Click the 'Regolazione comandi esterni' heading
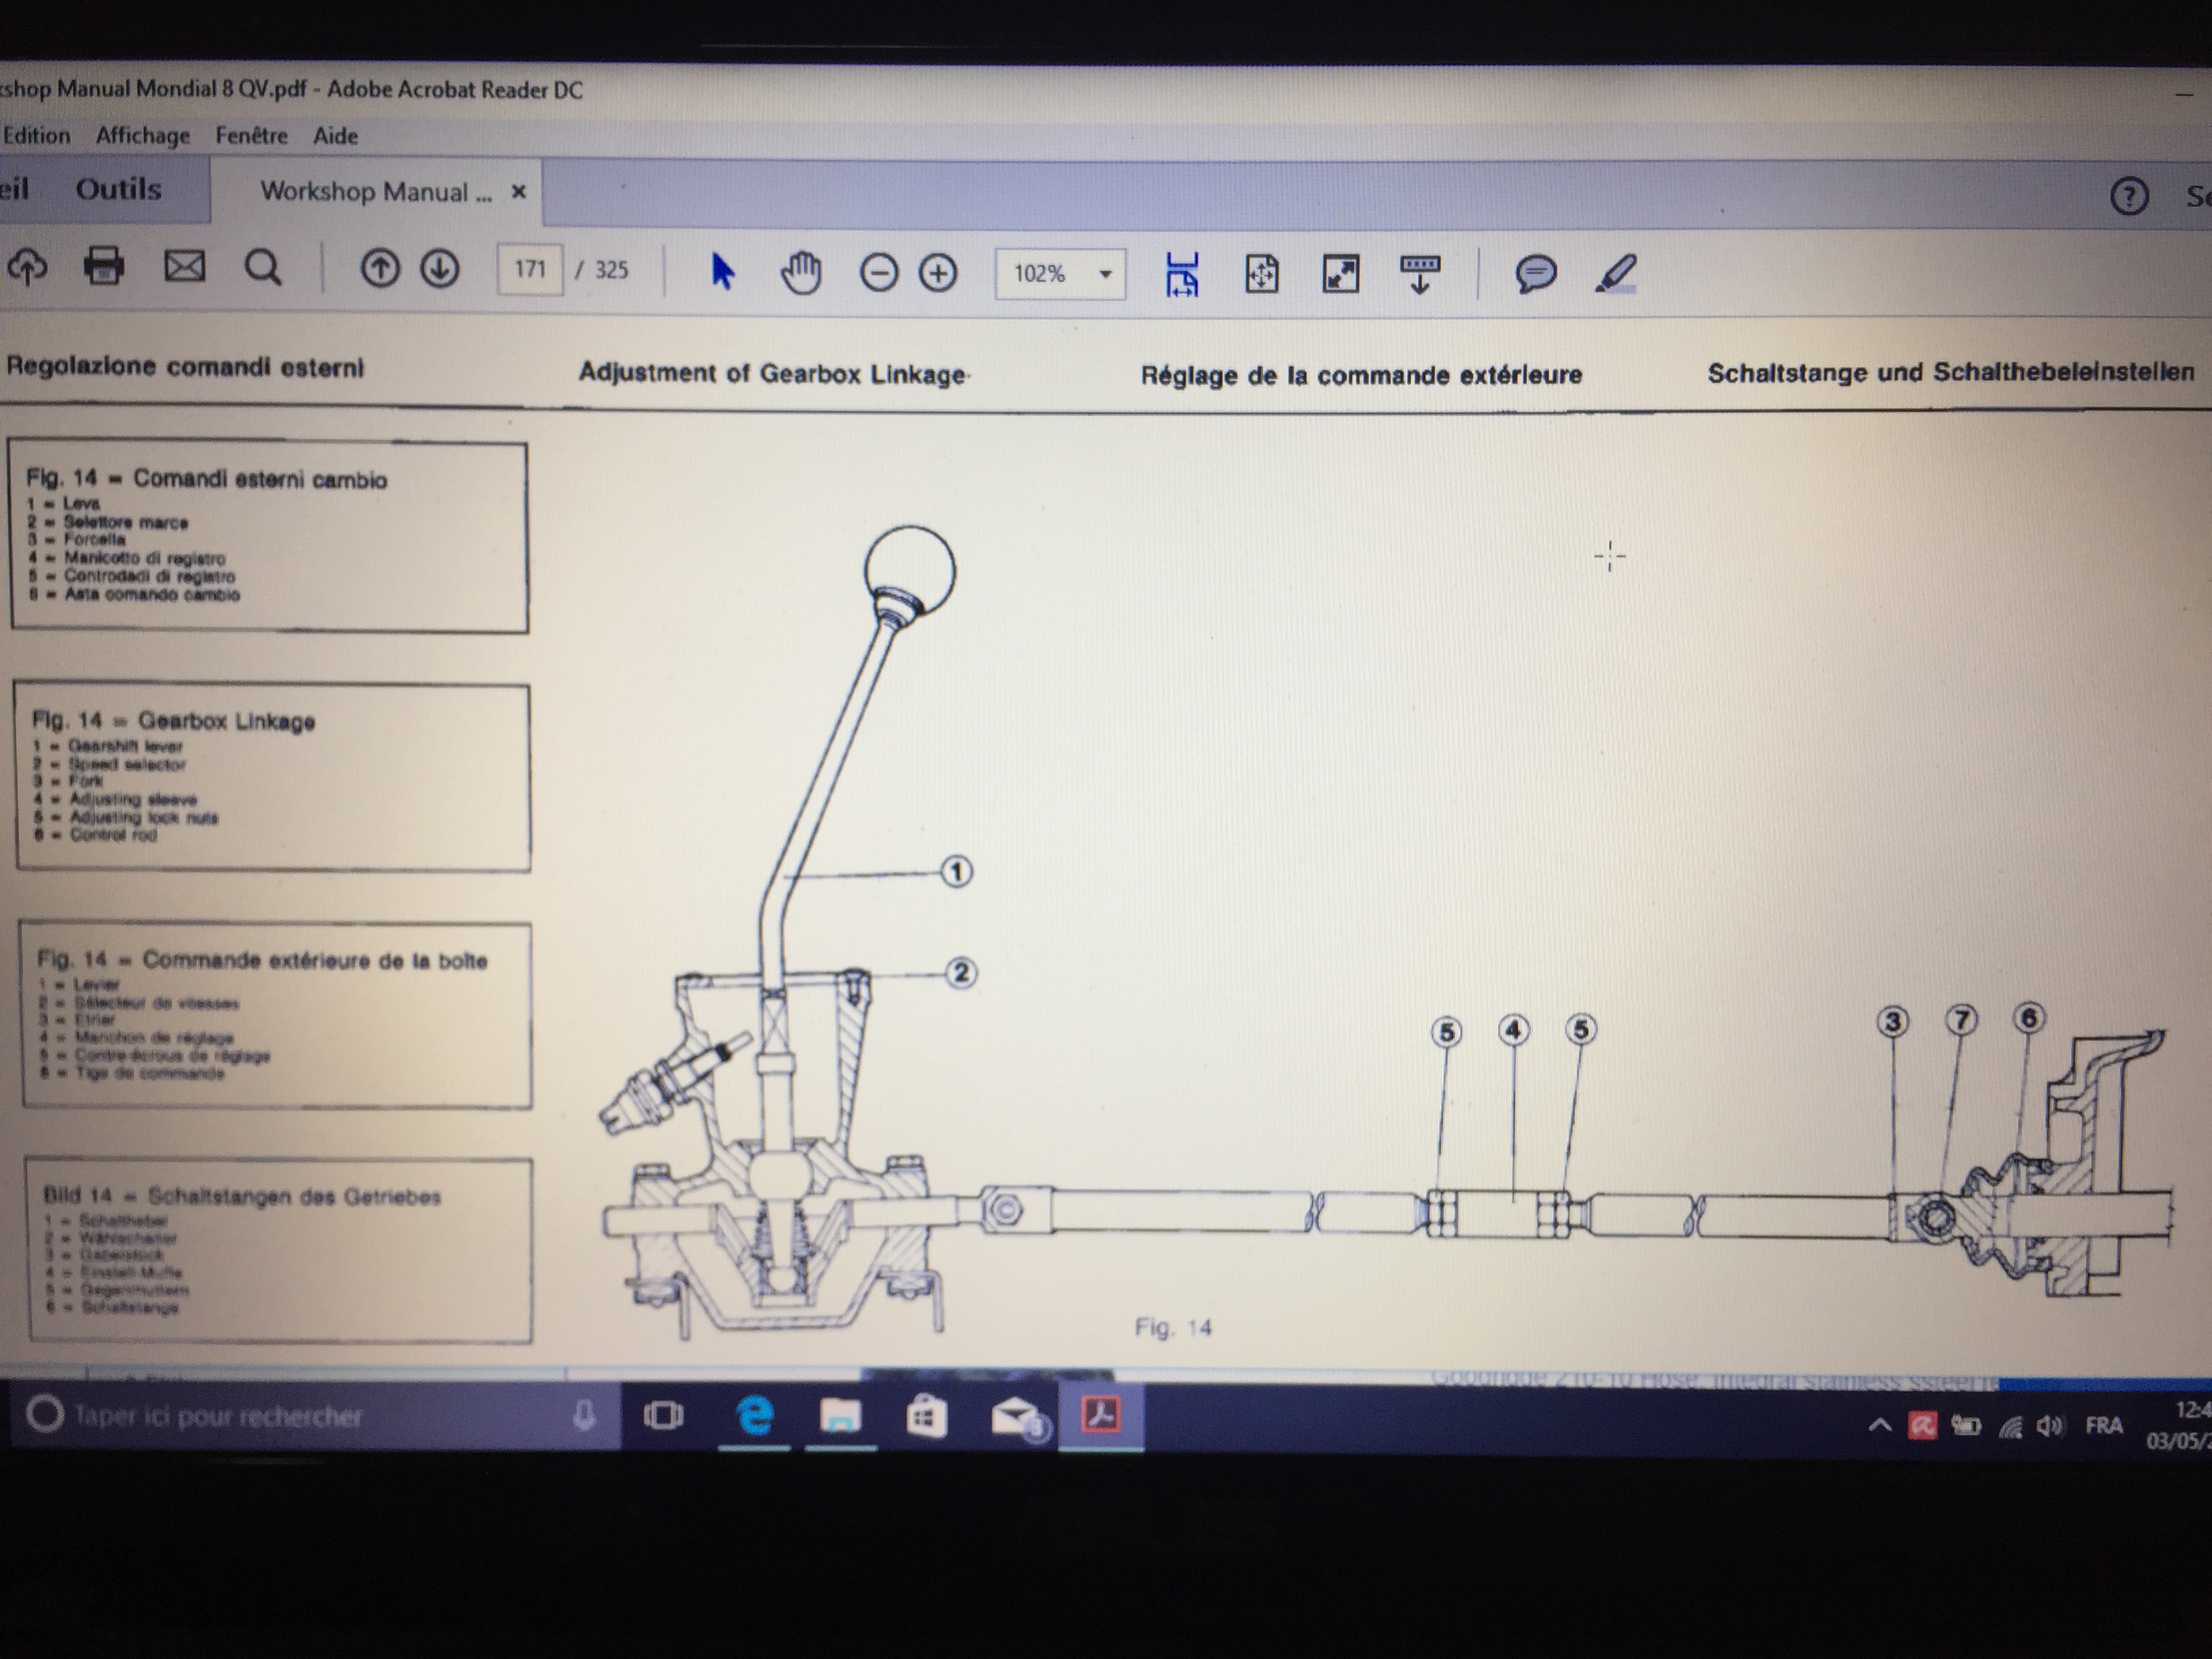This screenshot has height=1659, width=2212. pos(185,367)
